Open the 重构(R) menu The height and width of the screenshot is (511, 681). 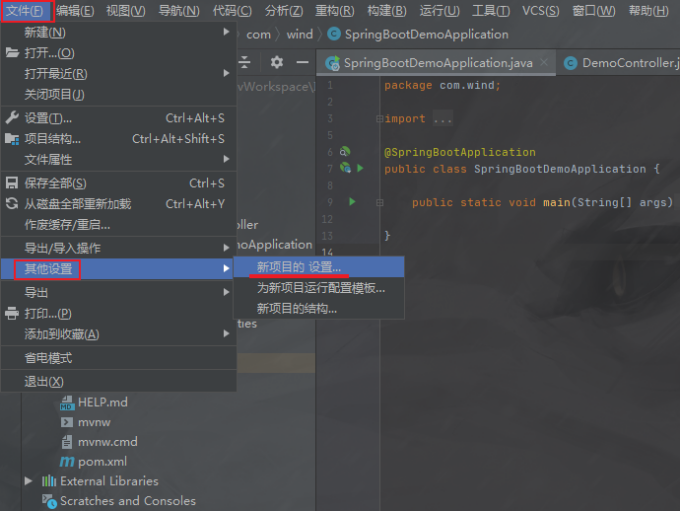click(x=335, y=10)
